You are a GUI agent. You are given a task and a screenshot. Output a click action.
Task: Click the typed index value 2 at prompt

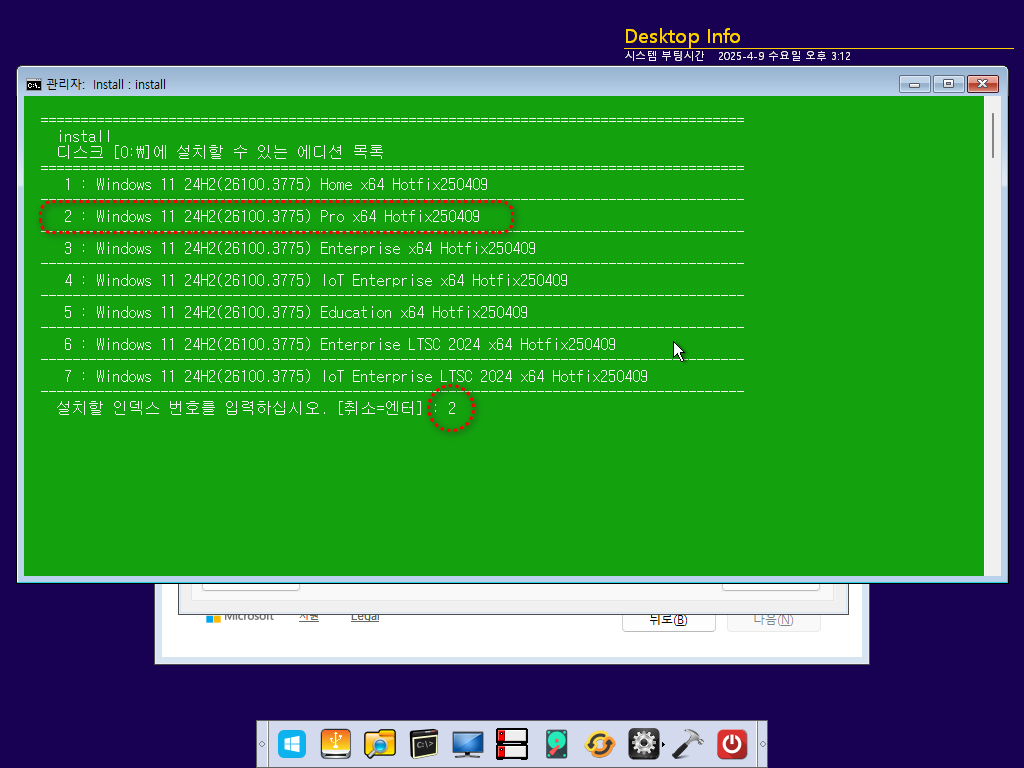[x=451, y=409]
